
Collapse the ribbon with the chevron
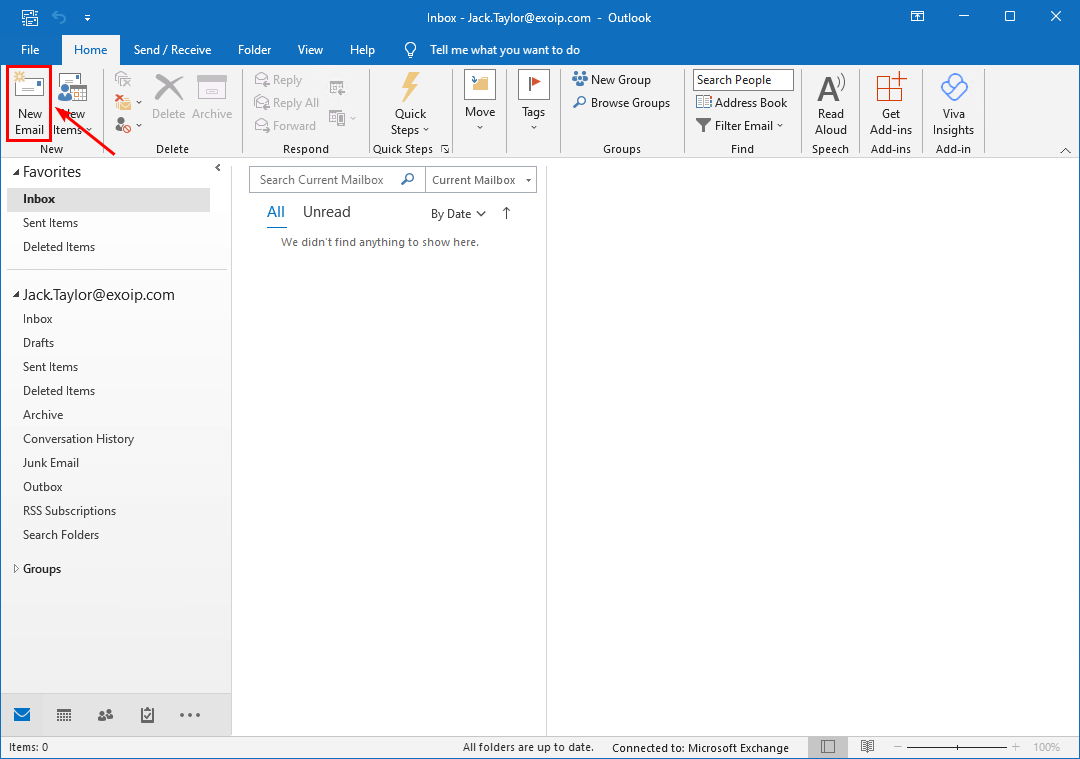point(1066,150)
